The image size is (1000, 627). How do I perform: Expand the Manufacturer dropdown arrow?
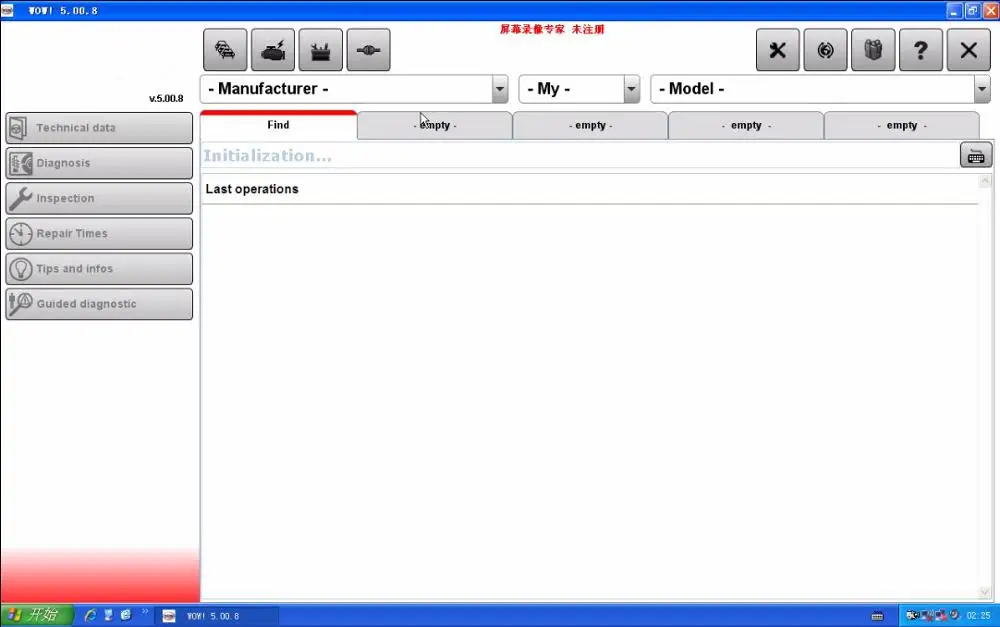point(500,89)
